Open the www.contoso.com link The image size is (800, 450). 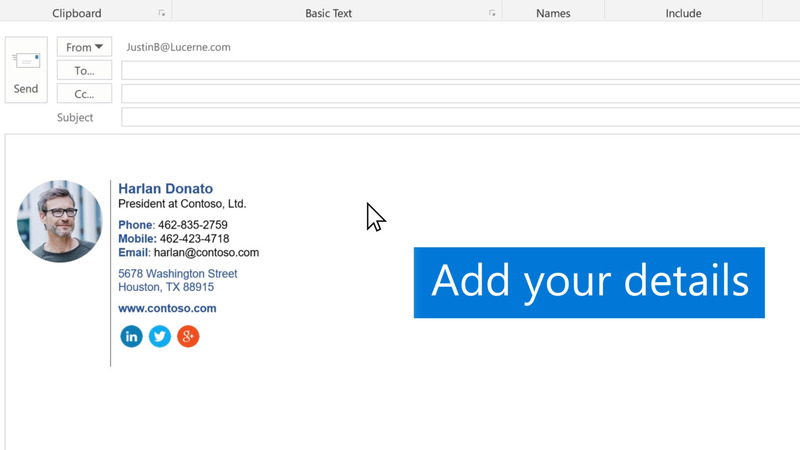167,309
